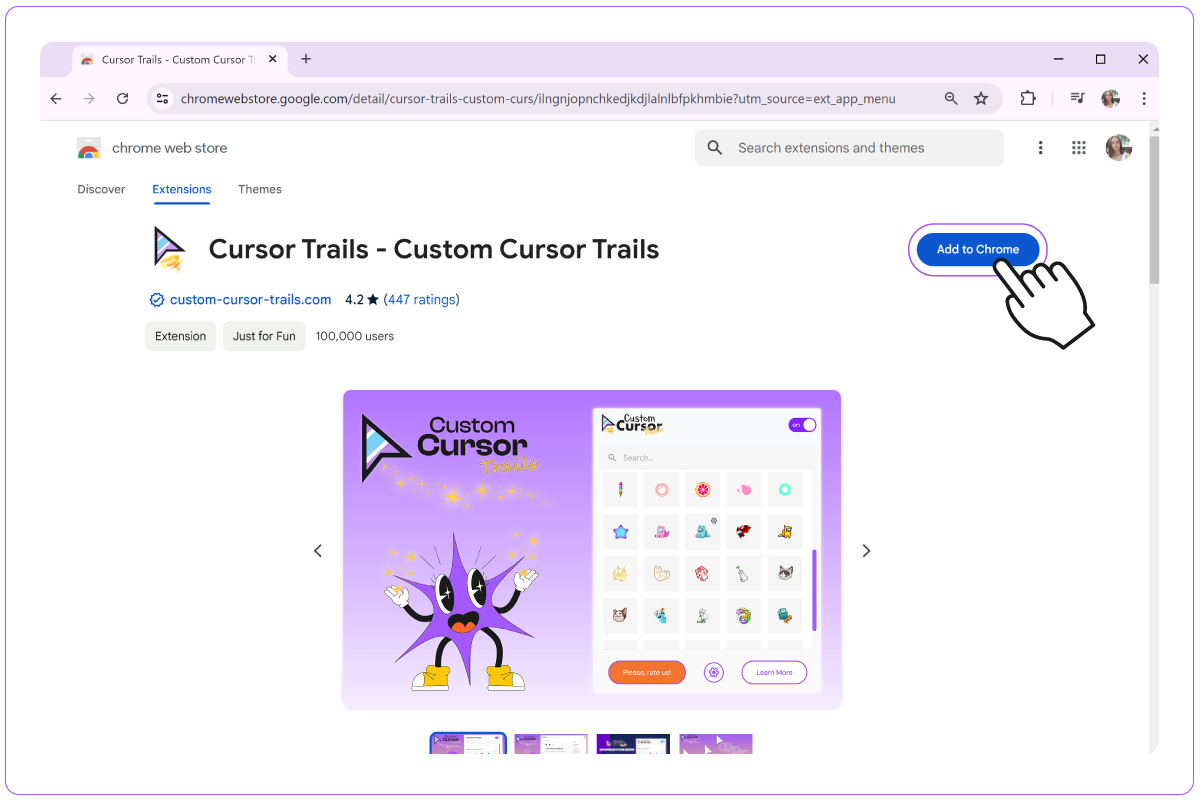Screen dimensions: 1200x800
Task: Click the Cursor Trails extension logo
Action: pyautogui.click(x=168, y=249)
